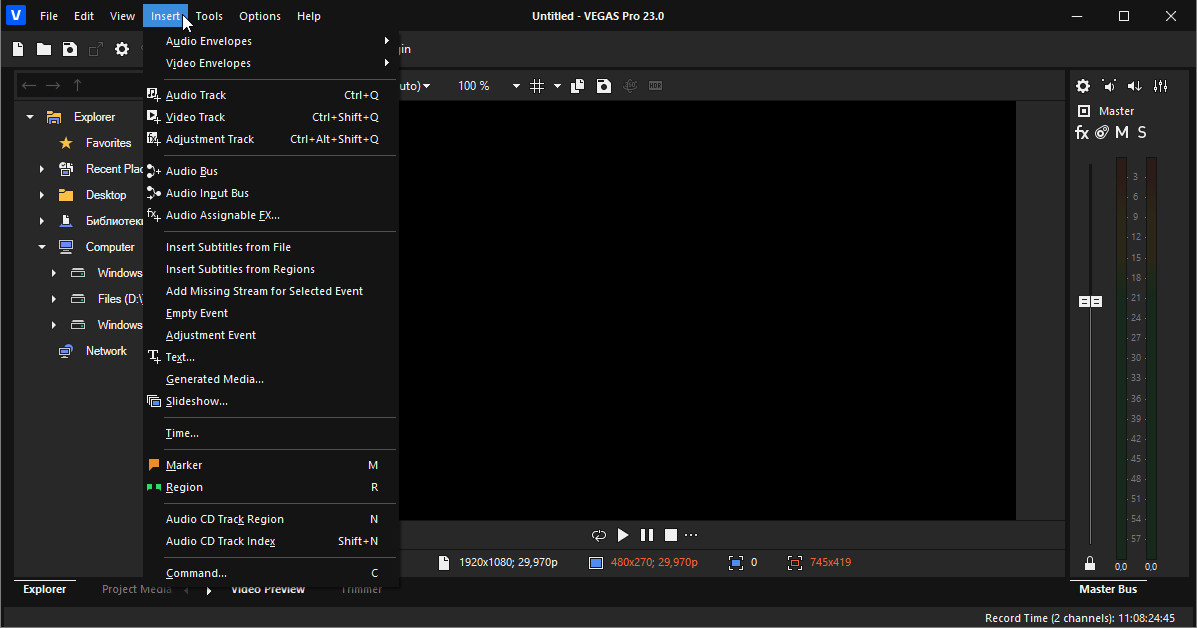Collapse the Computer tree node
Image resolution: width=1197 pixels, height=628 pixels.
[x=42, y=247]
